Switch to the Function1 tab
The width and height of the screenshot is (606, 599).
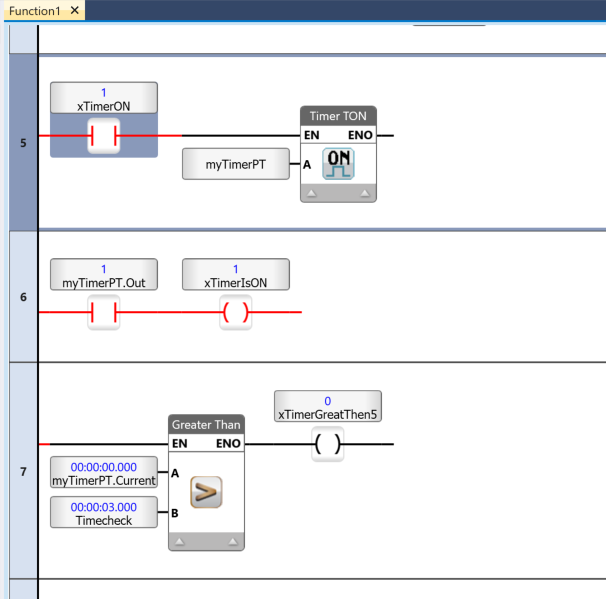[x=34, y=10]
